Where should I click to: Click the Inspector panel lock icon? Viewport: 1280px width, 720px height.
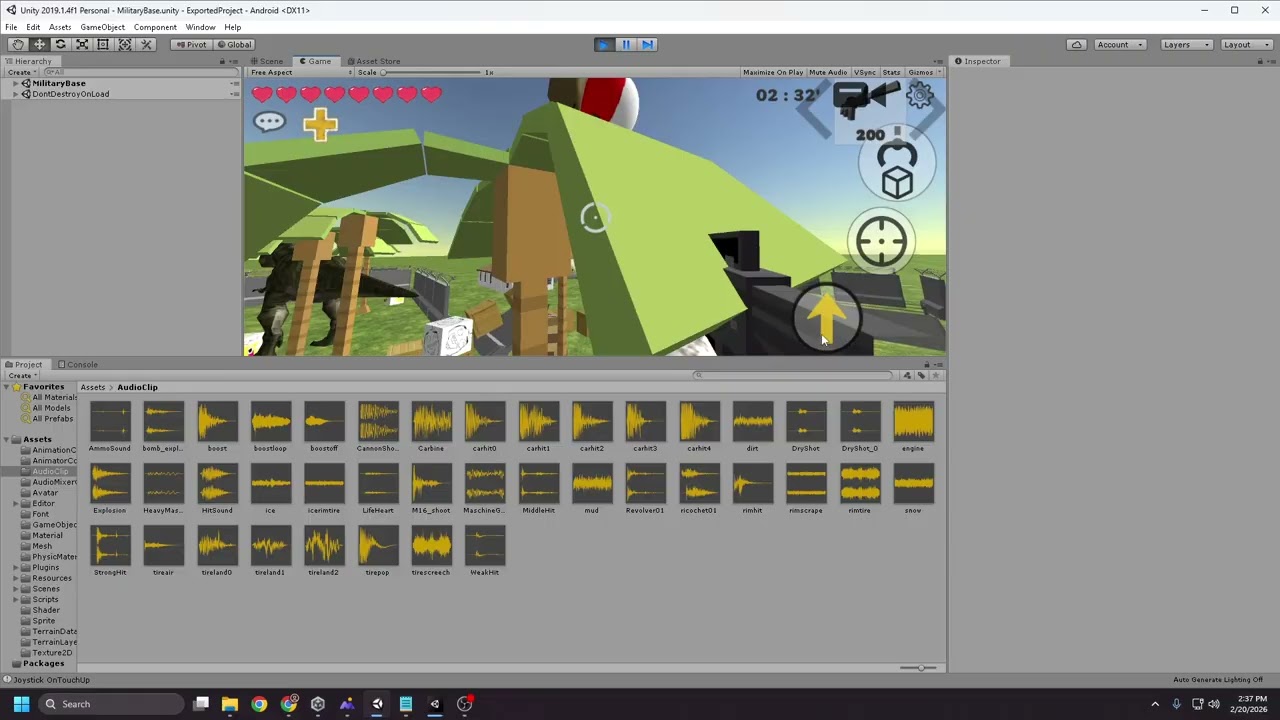tap(1259, 62)
